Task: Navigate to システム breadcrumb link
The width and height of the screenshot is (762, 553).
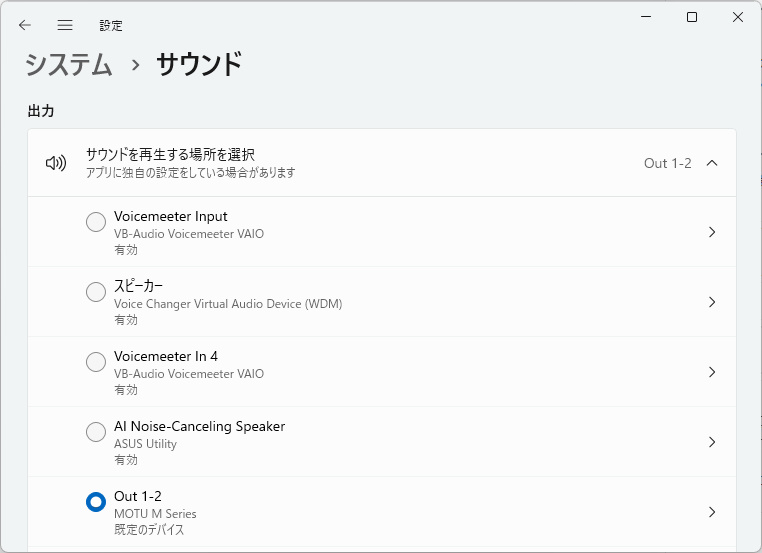Action: point(69,65)
